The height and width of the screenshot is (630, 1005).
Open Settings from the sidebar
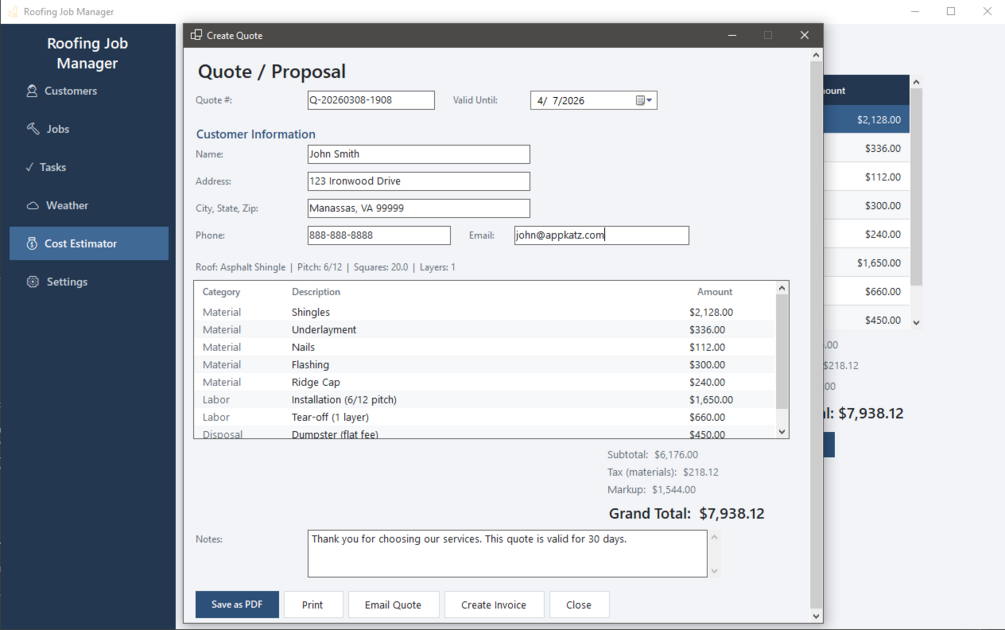pos(67,282)
